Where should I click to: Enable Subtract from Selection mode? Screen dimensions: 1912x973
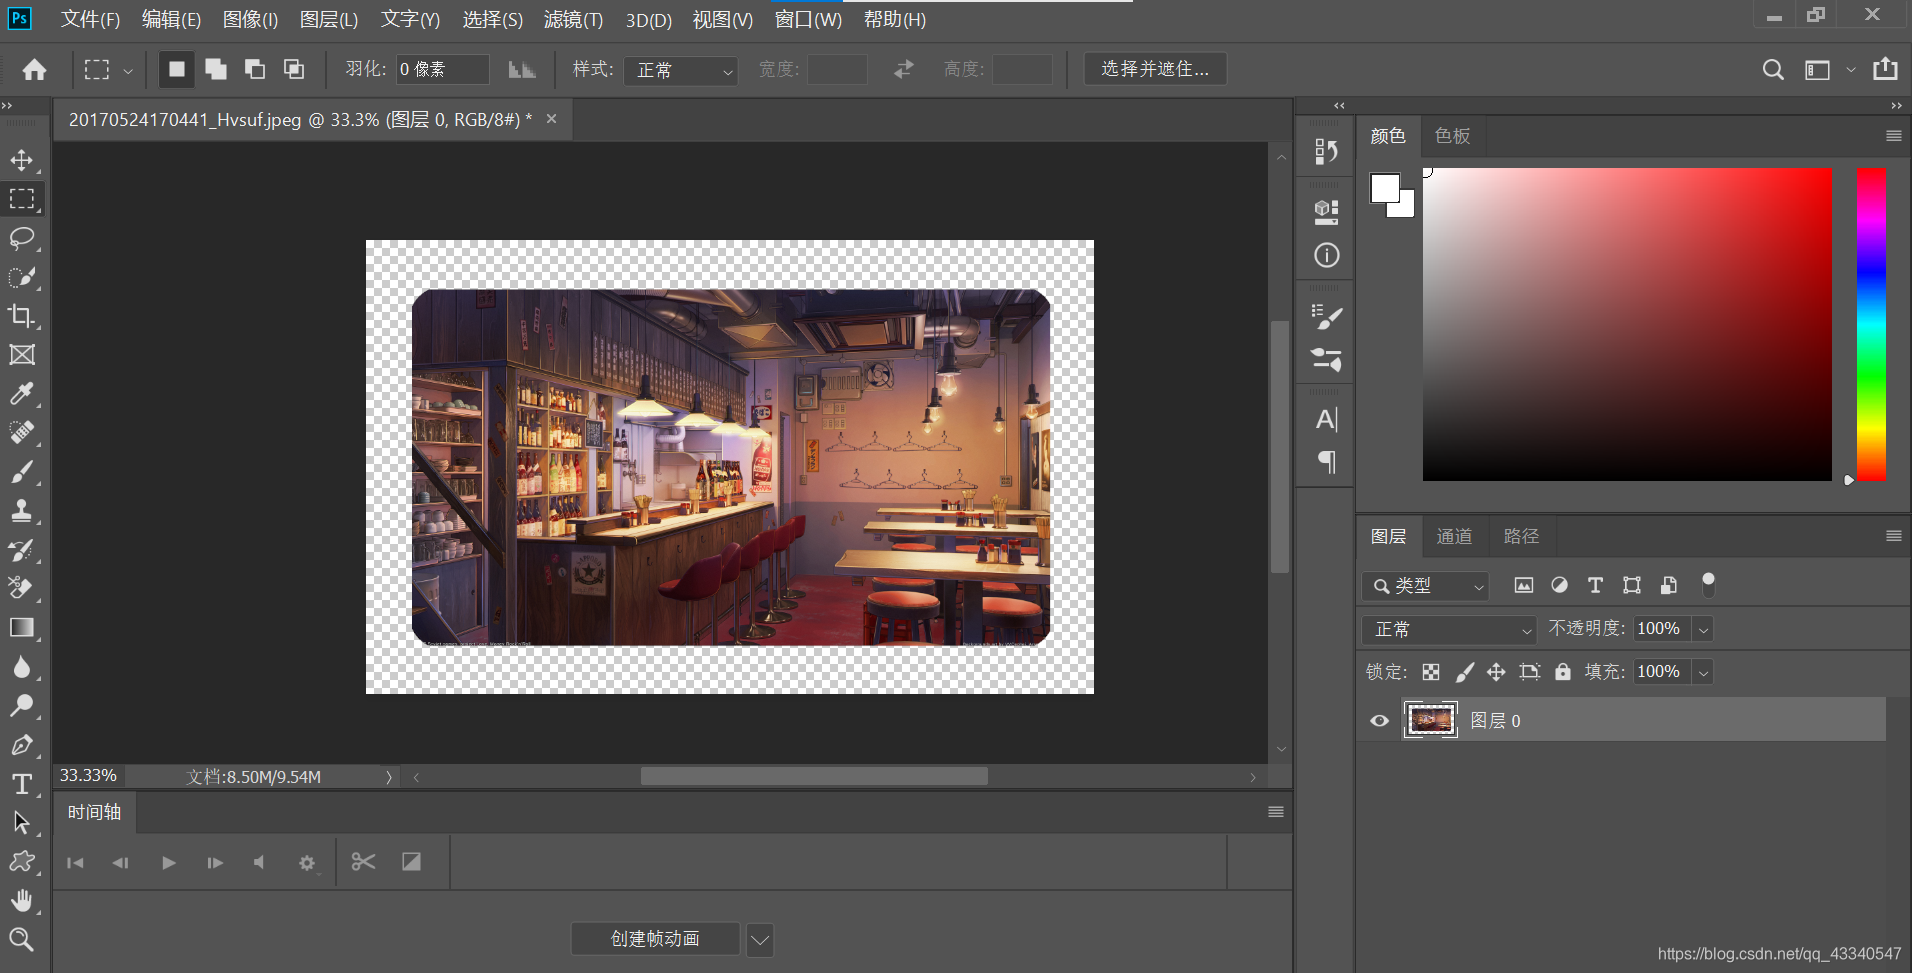(x=255, y=69)
